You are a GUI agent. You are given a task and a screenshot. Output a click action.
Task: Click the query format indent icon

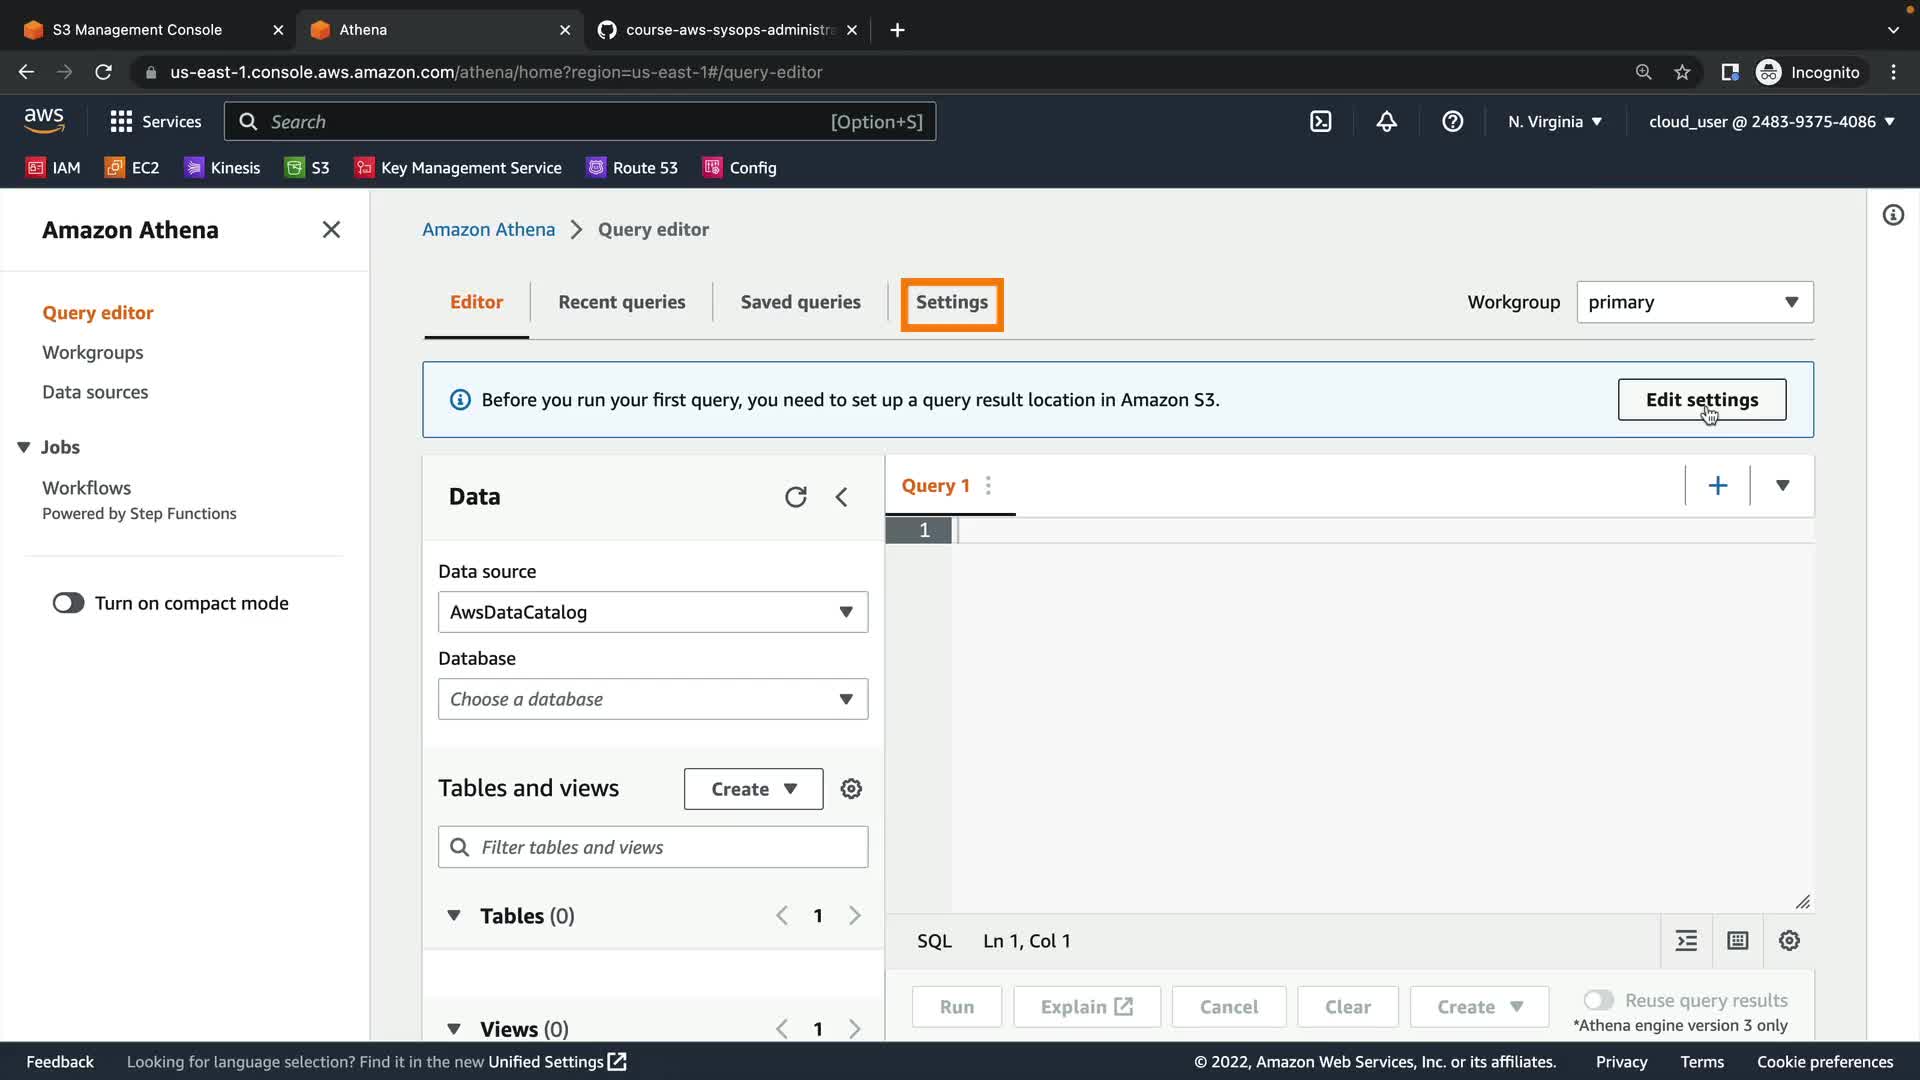pos(1686,941)
